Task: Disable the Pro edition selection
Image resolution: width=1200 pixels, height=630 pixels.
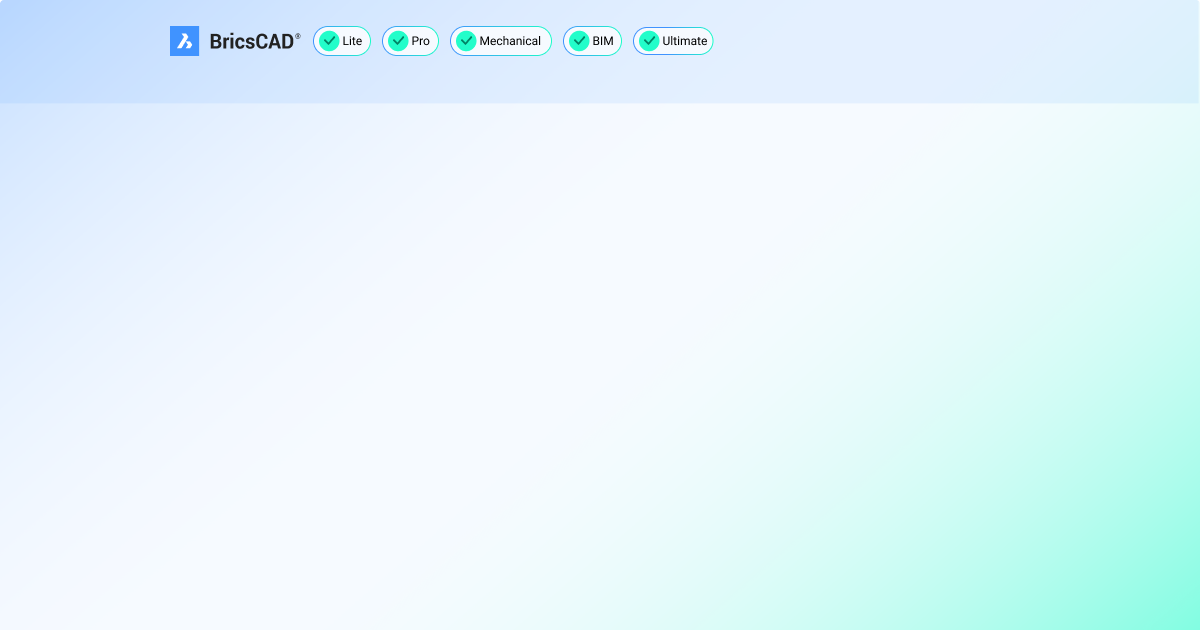Action: pos(410,41)
